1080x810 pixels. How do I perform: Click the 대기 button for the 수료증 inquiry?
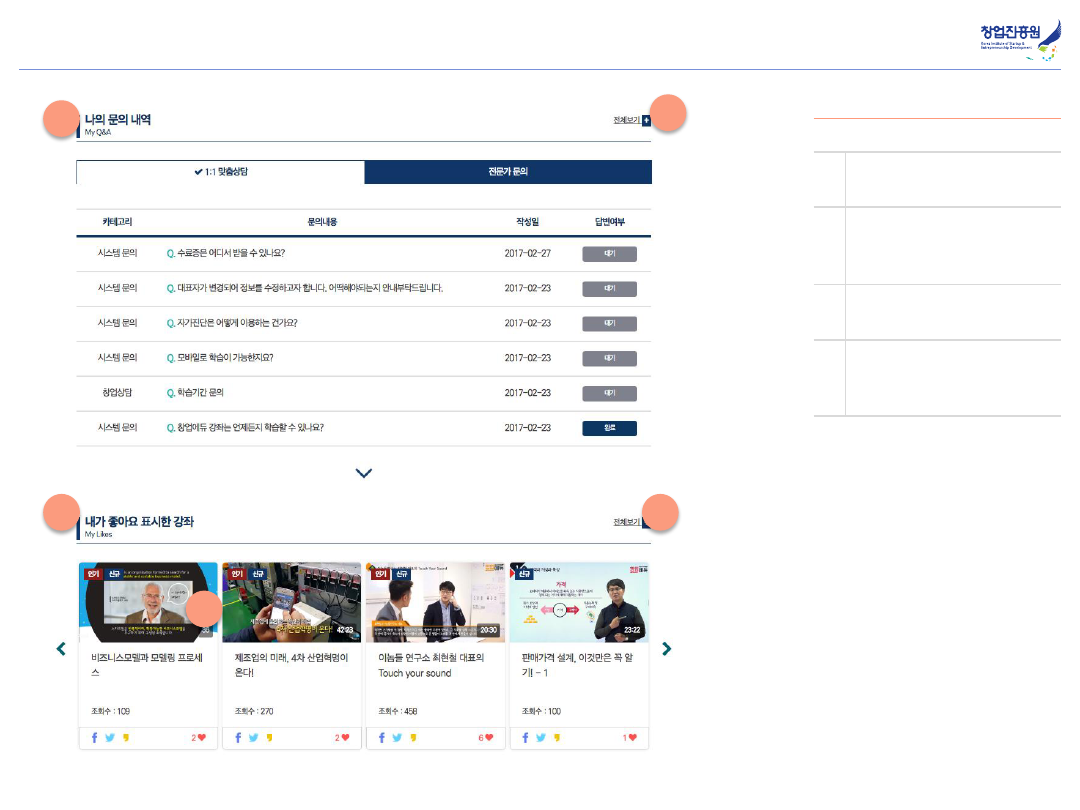[609, 254]
